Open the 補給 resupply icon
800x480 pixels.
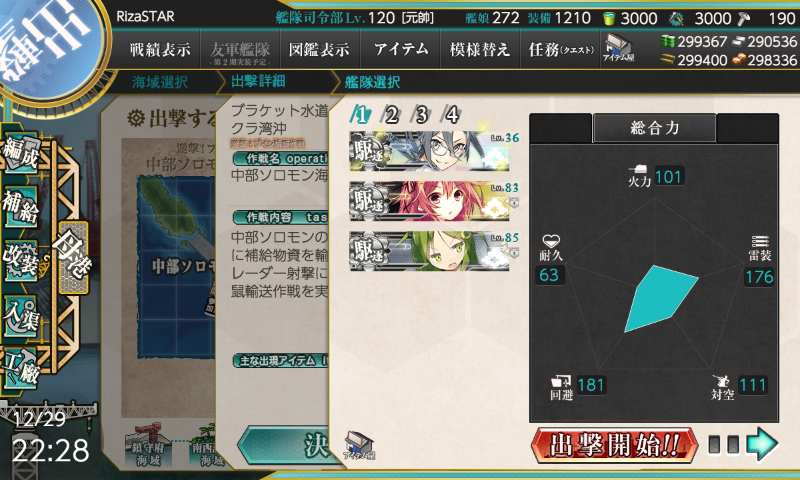[x=20, y=207]
